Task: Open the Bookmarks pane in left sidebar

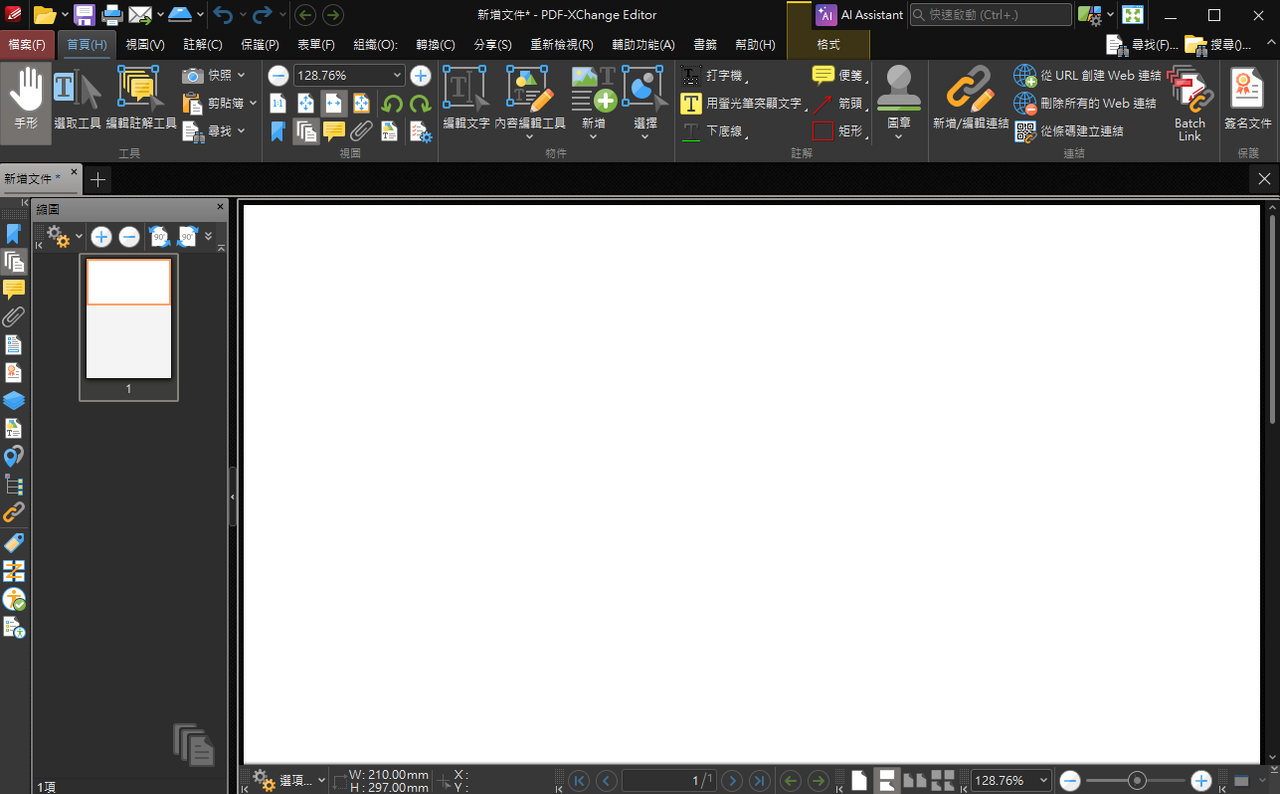Action: tap(13, 234)
